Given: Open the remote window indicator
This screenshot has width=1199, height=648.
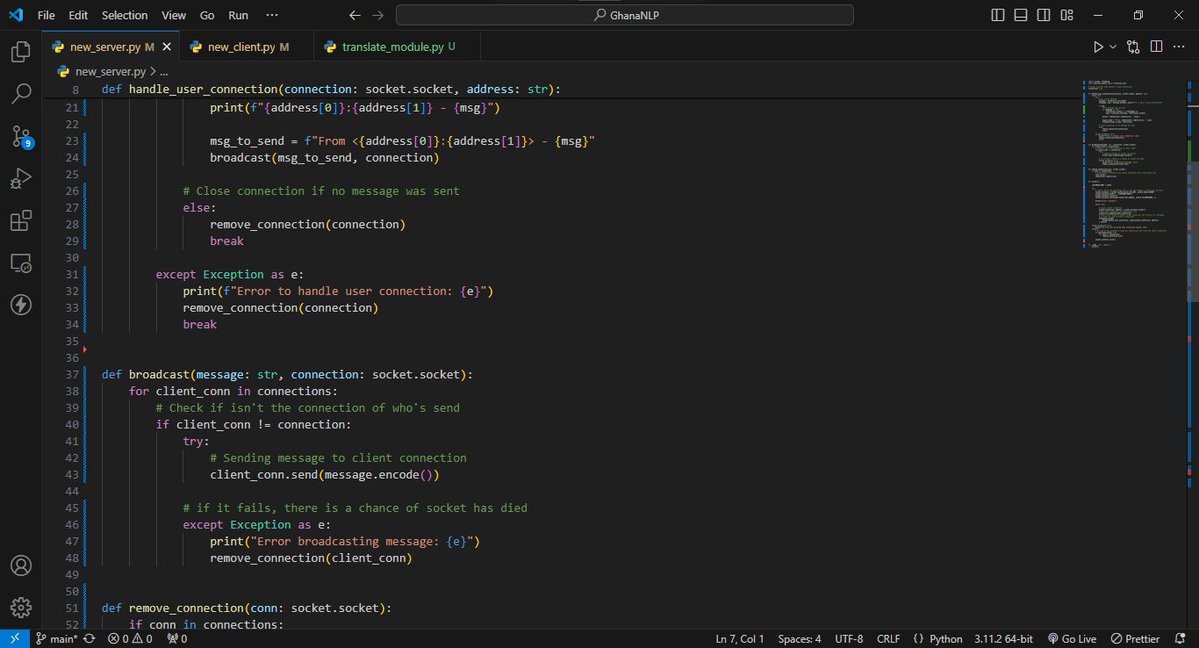Looking at the screenshot, I should pos(15,639).
